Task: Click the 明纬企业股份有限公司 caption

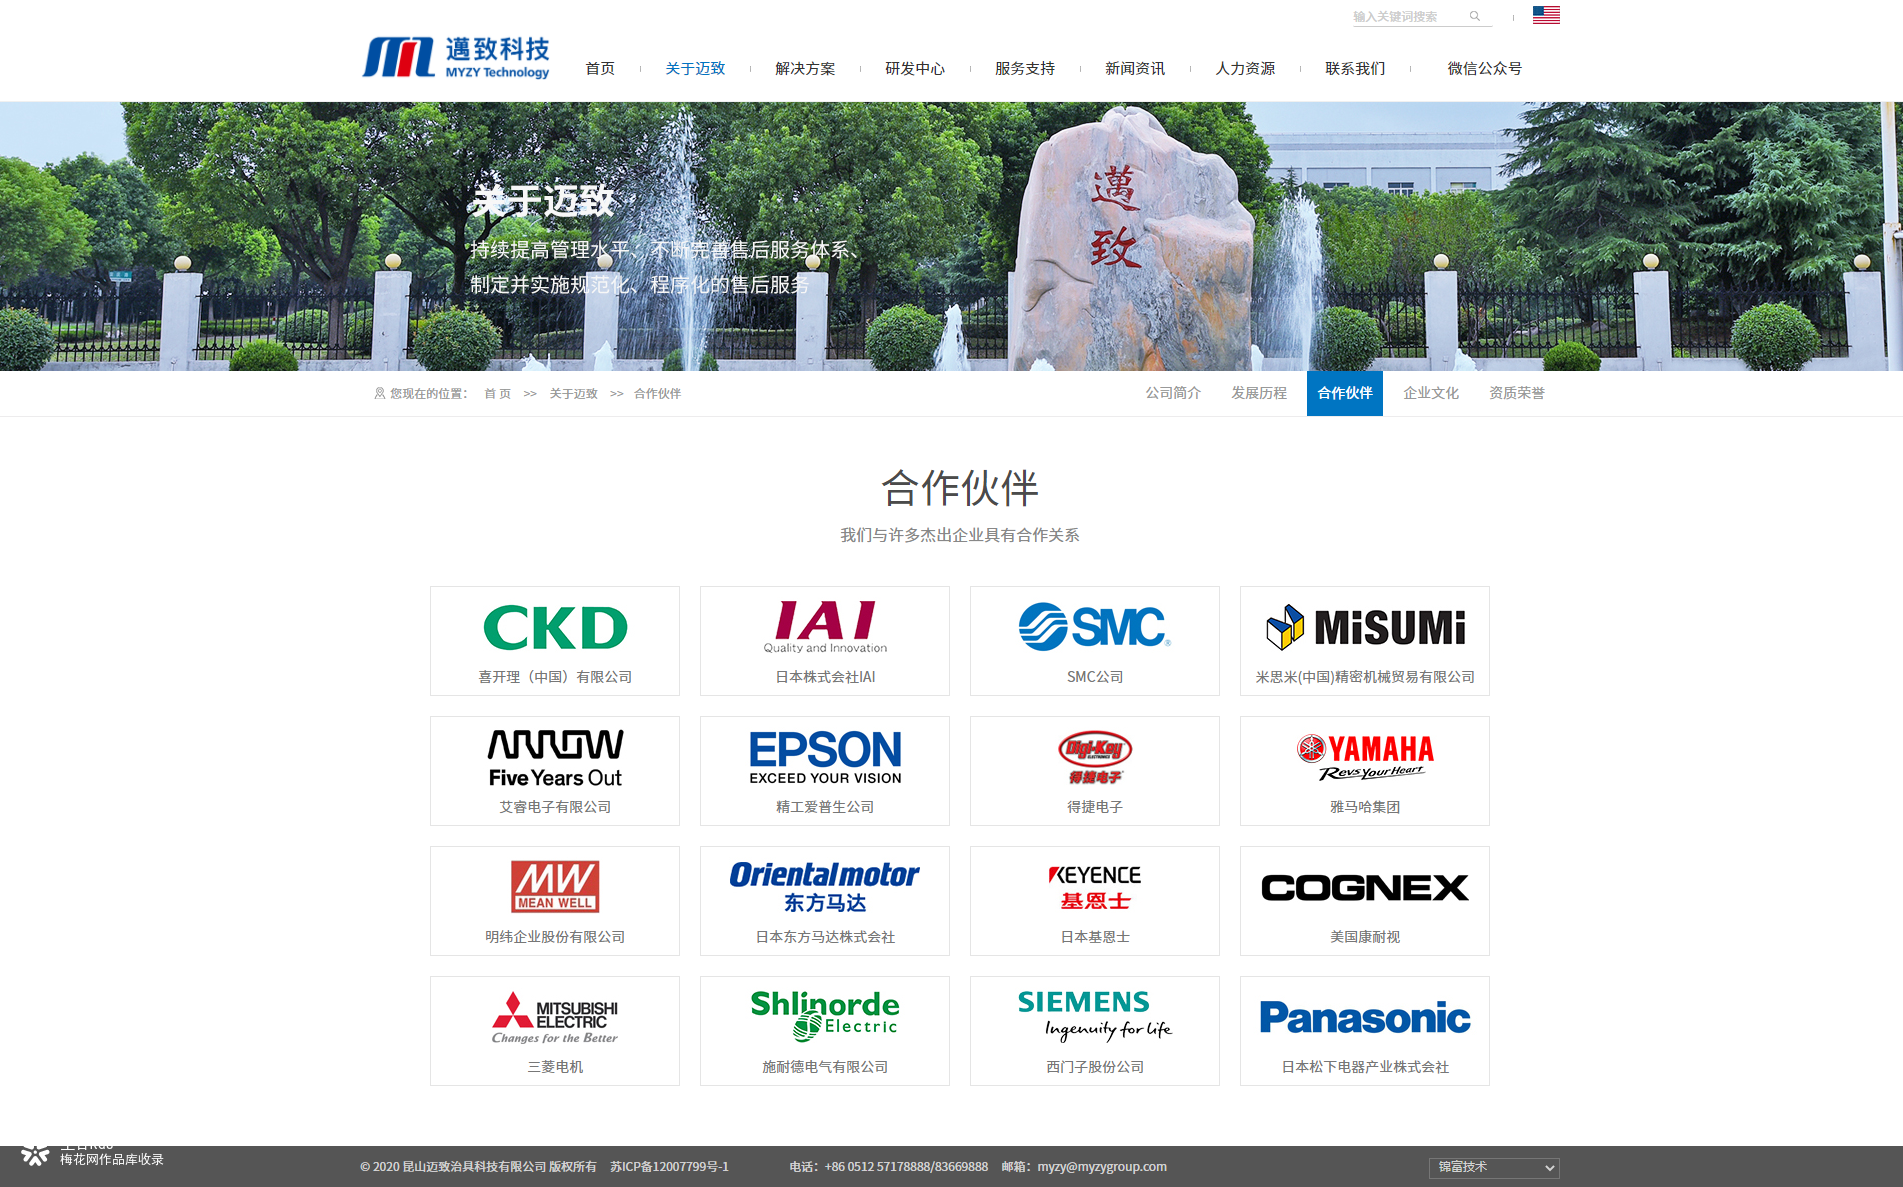Action: coord(555,937)
